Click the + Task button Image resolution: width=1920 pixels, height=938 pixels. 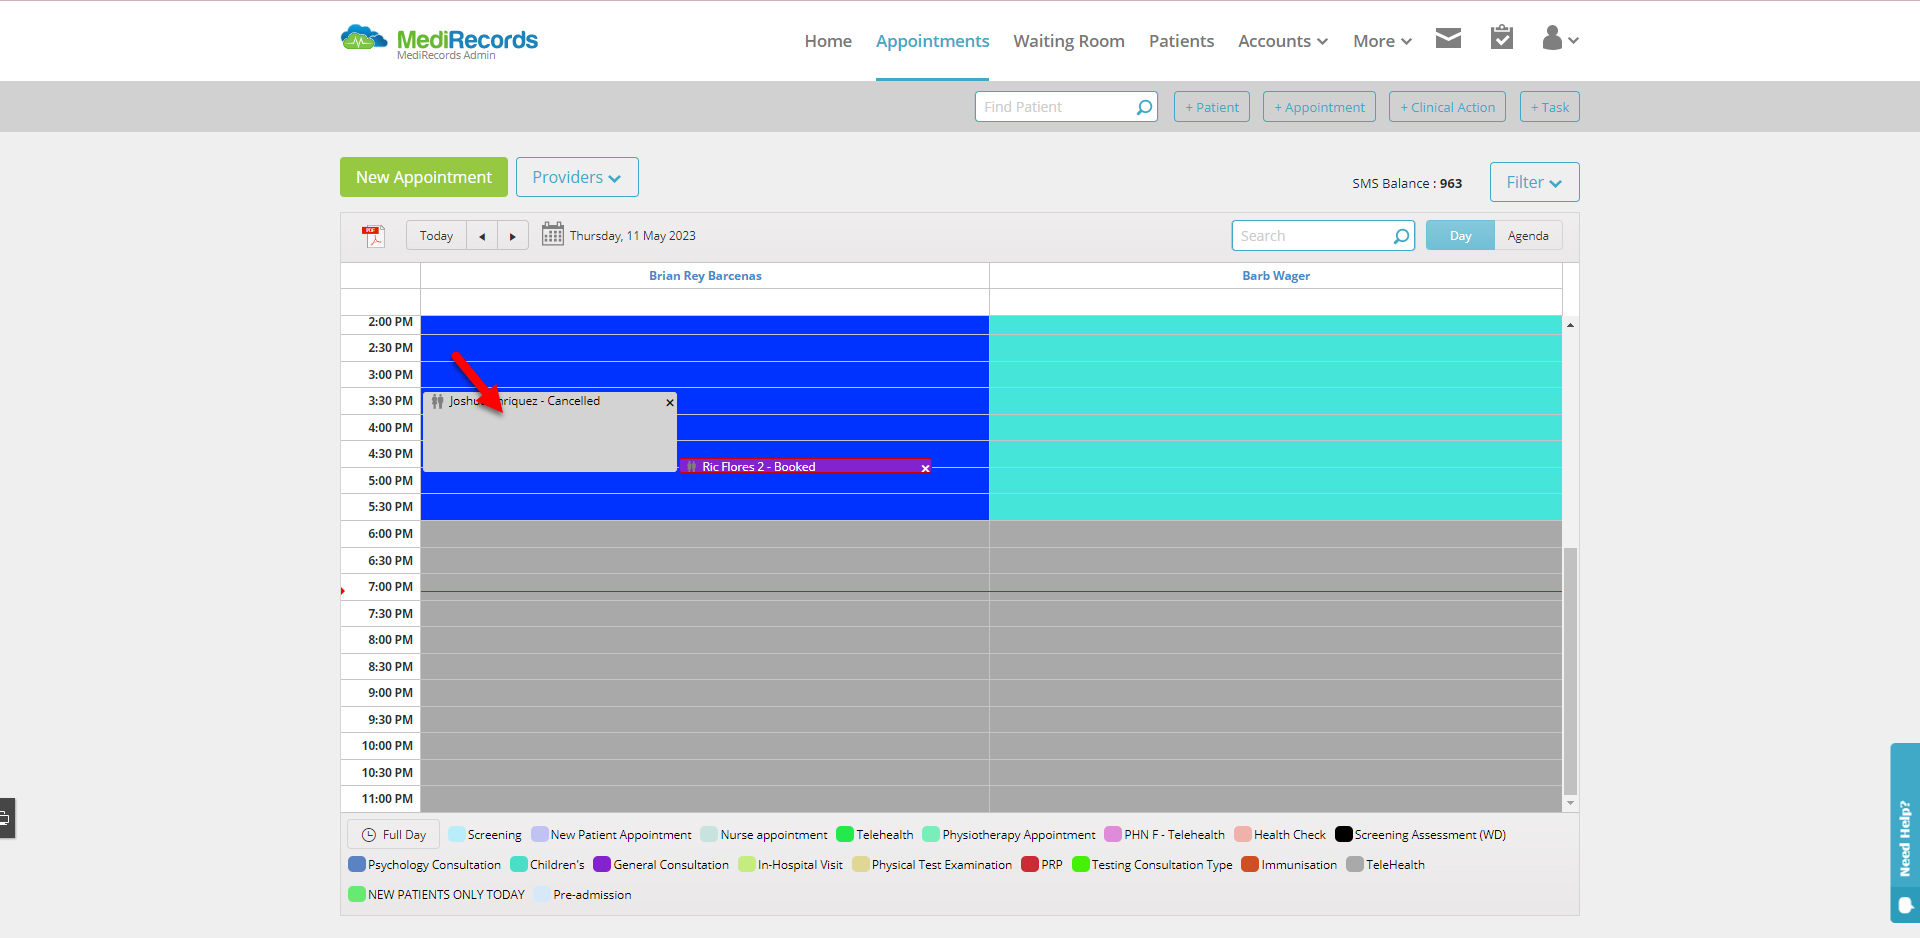coord(1550,107)
